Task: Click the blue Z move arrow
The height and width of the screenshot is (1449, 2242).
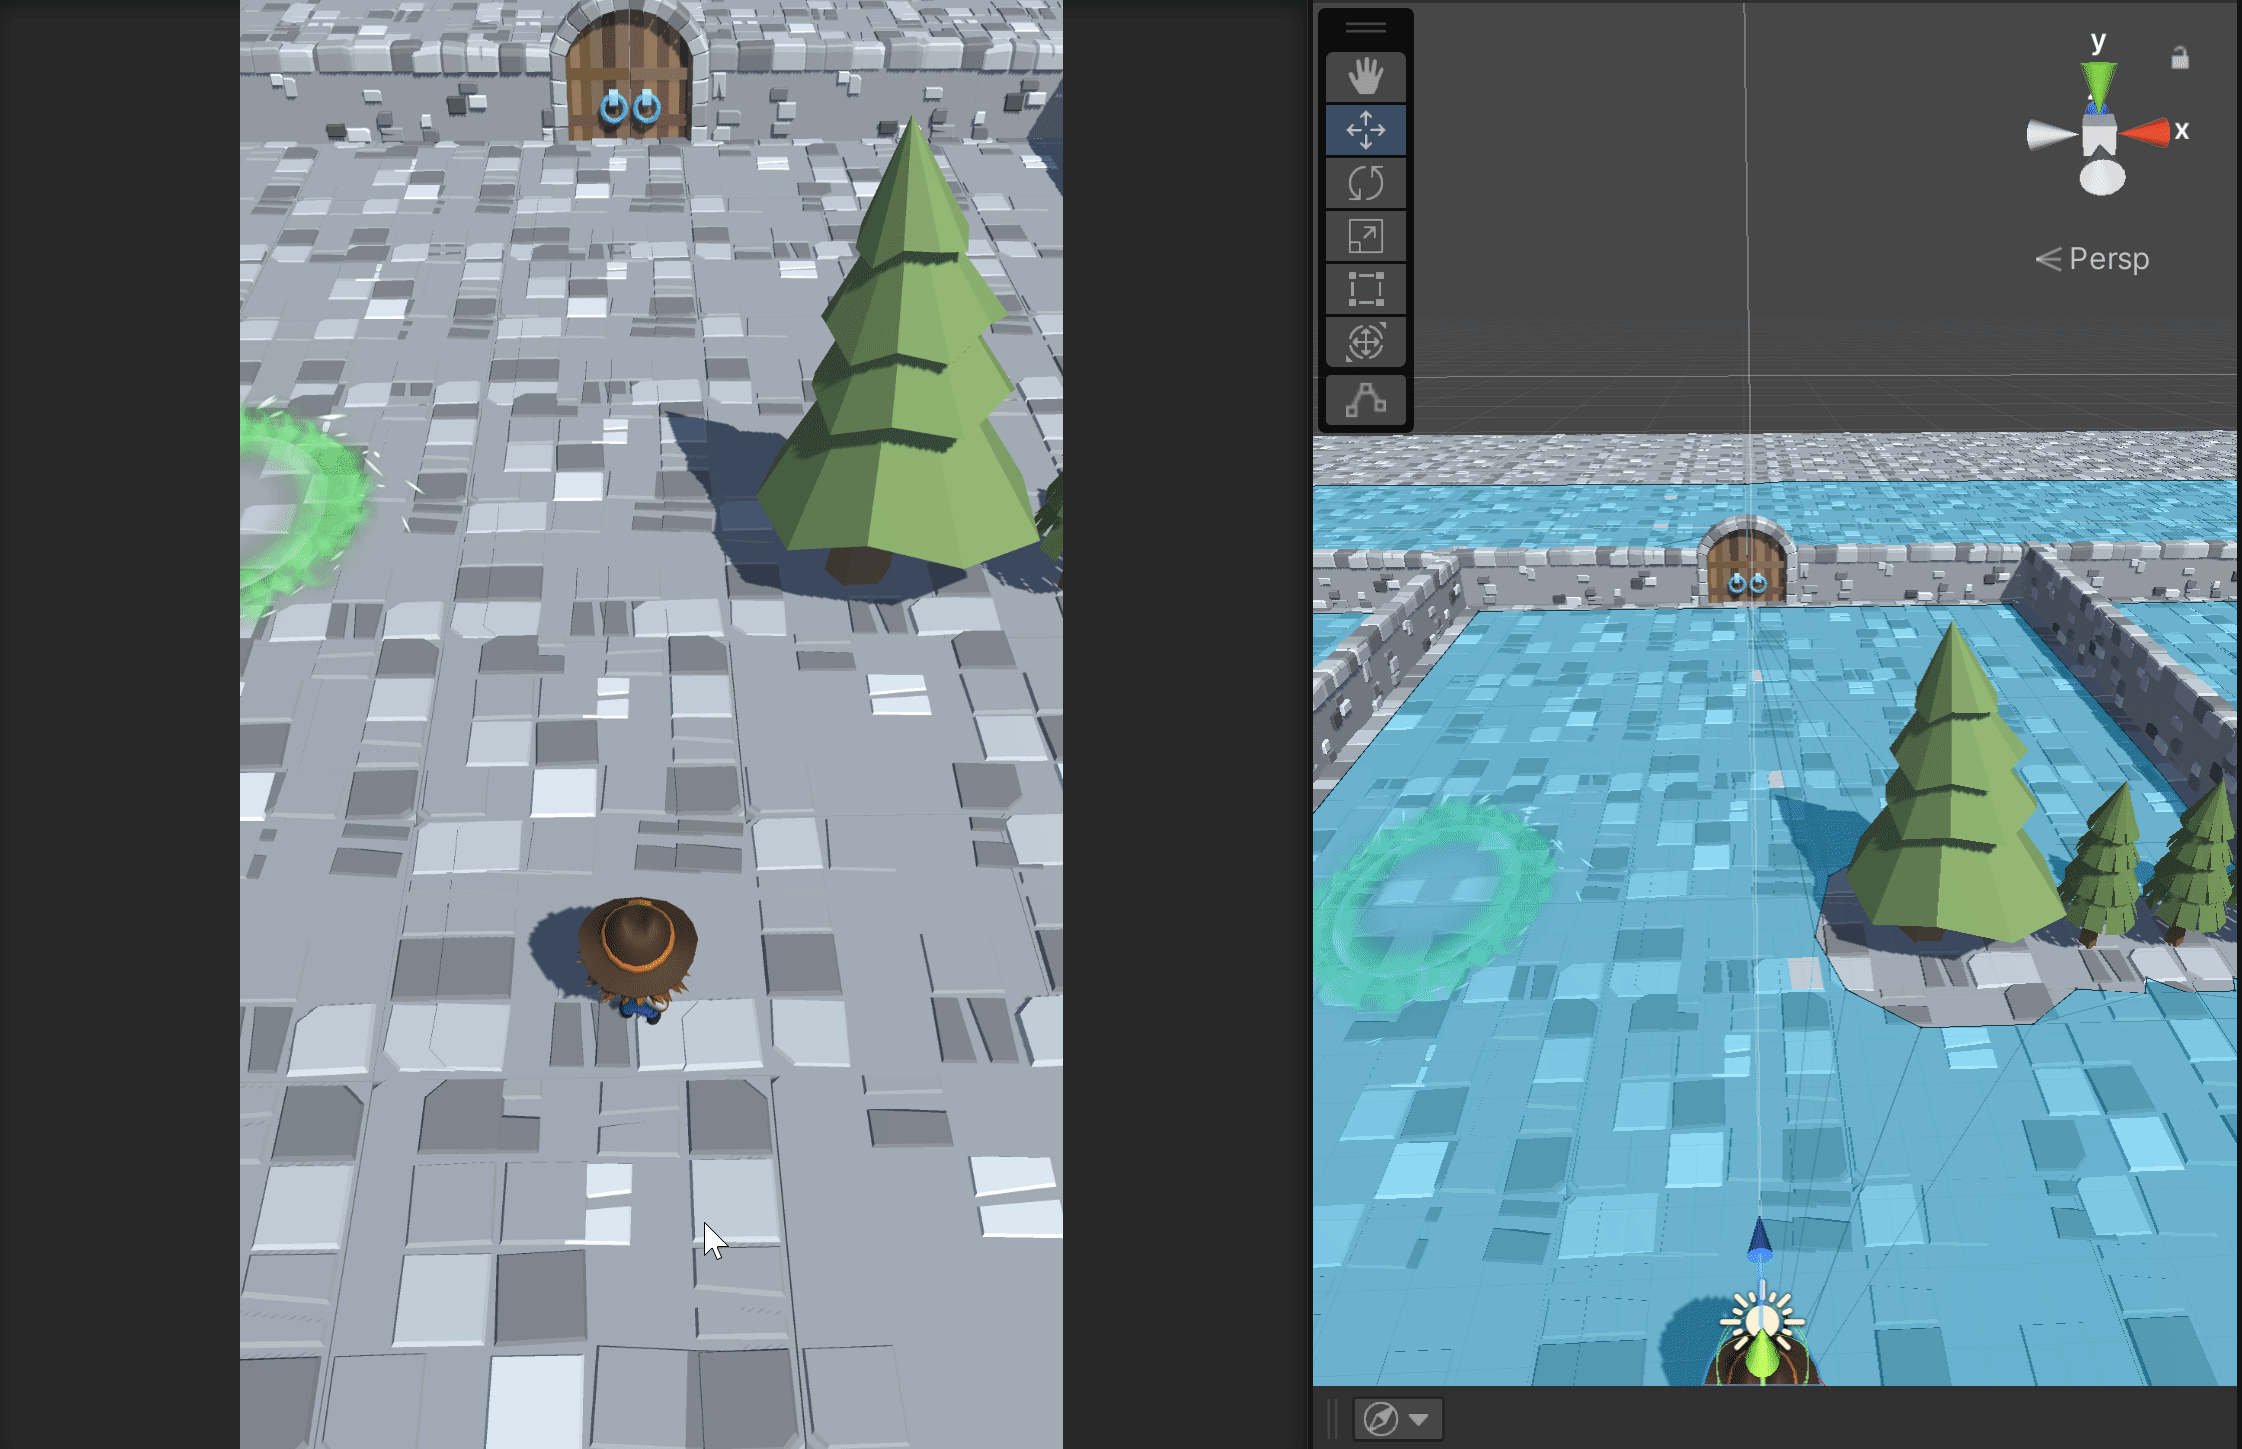Action: (1759, 1240)
